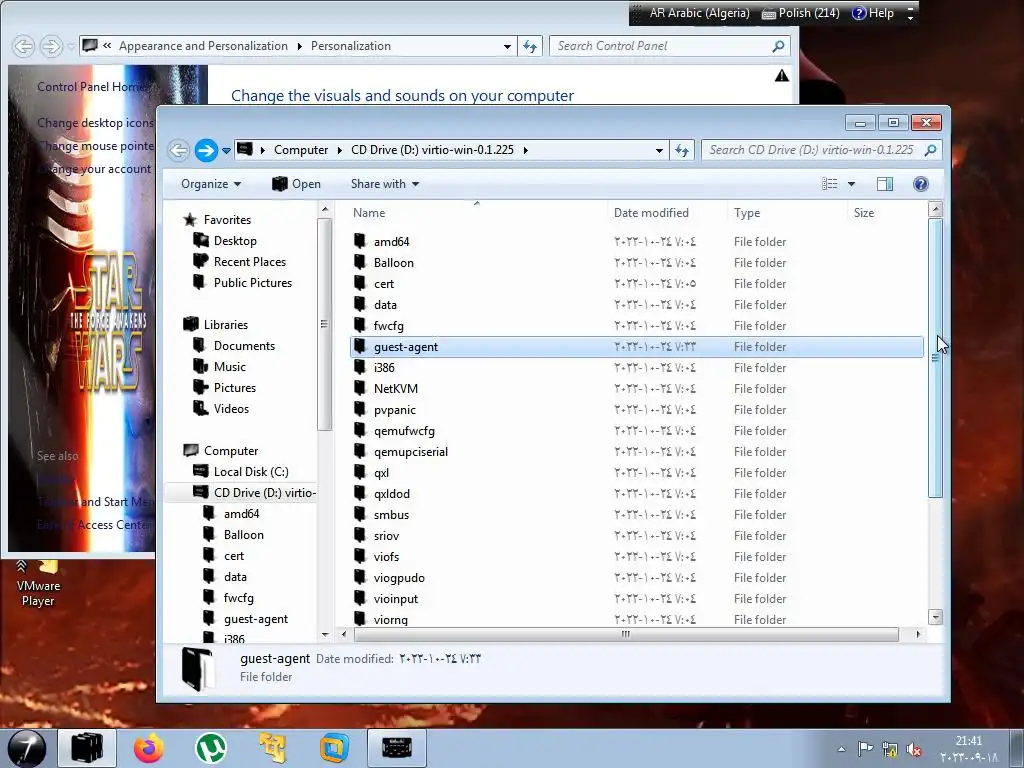The height and width of the screenshot is (768, 1024).
Task: Open uTorrent from the taskbar
Action: [211, 748]
